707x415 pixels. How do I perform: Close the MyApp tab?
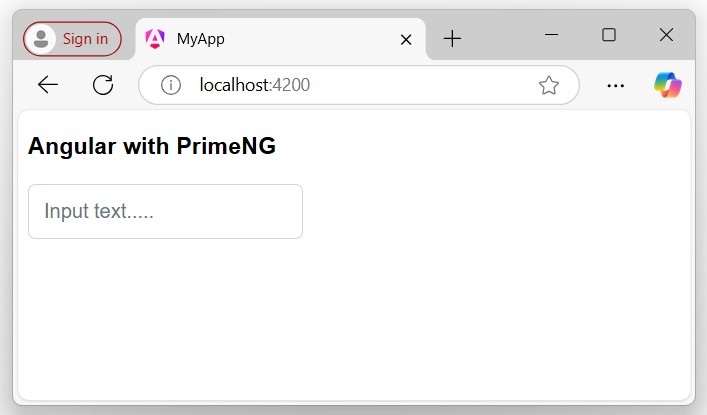406,40
